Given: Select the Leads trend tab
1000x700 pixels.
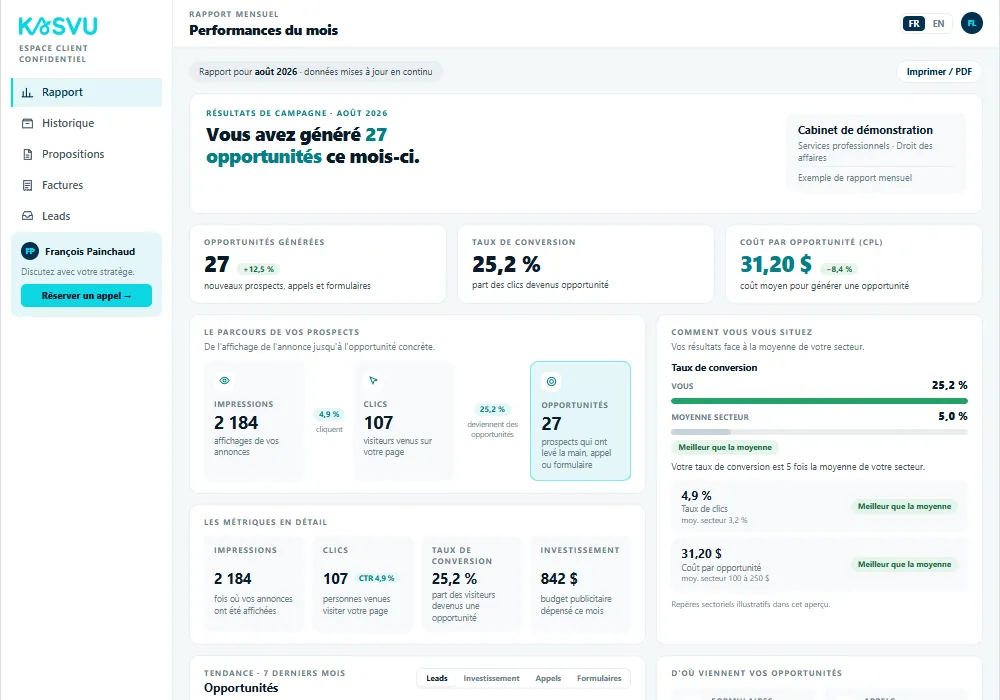Looking at the screenshot, I should [437, 678].
